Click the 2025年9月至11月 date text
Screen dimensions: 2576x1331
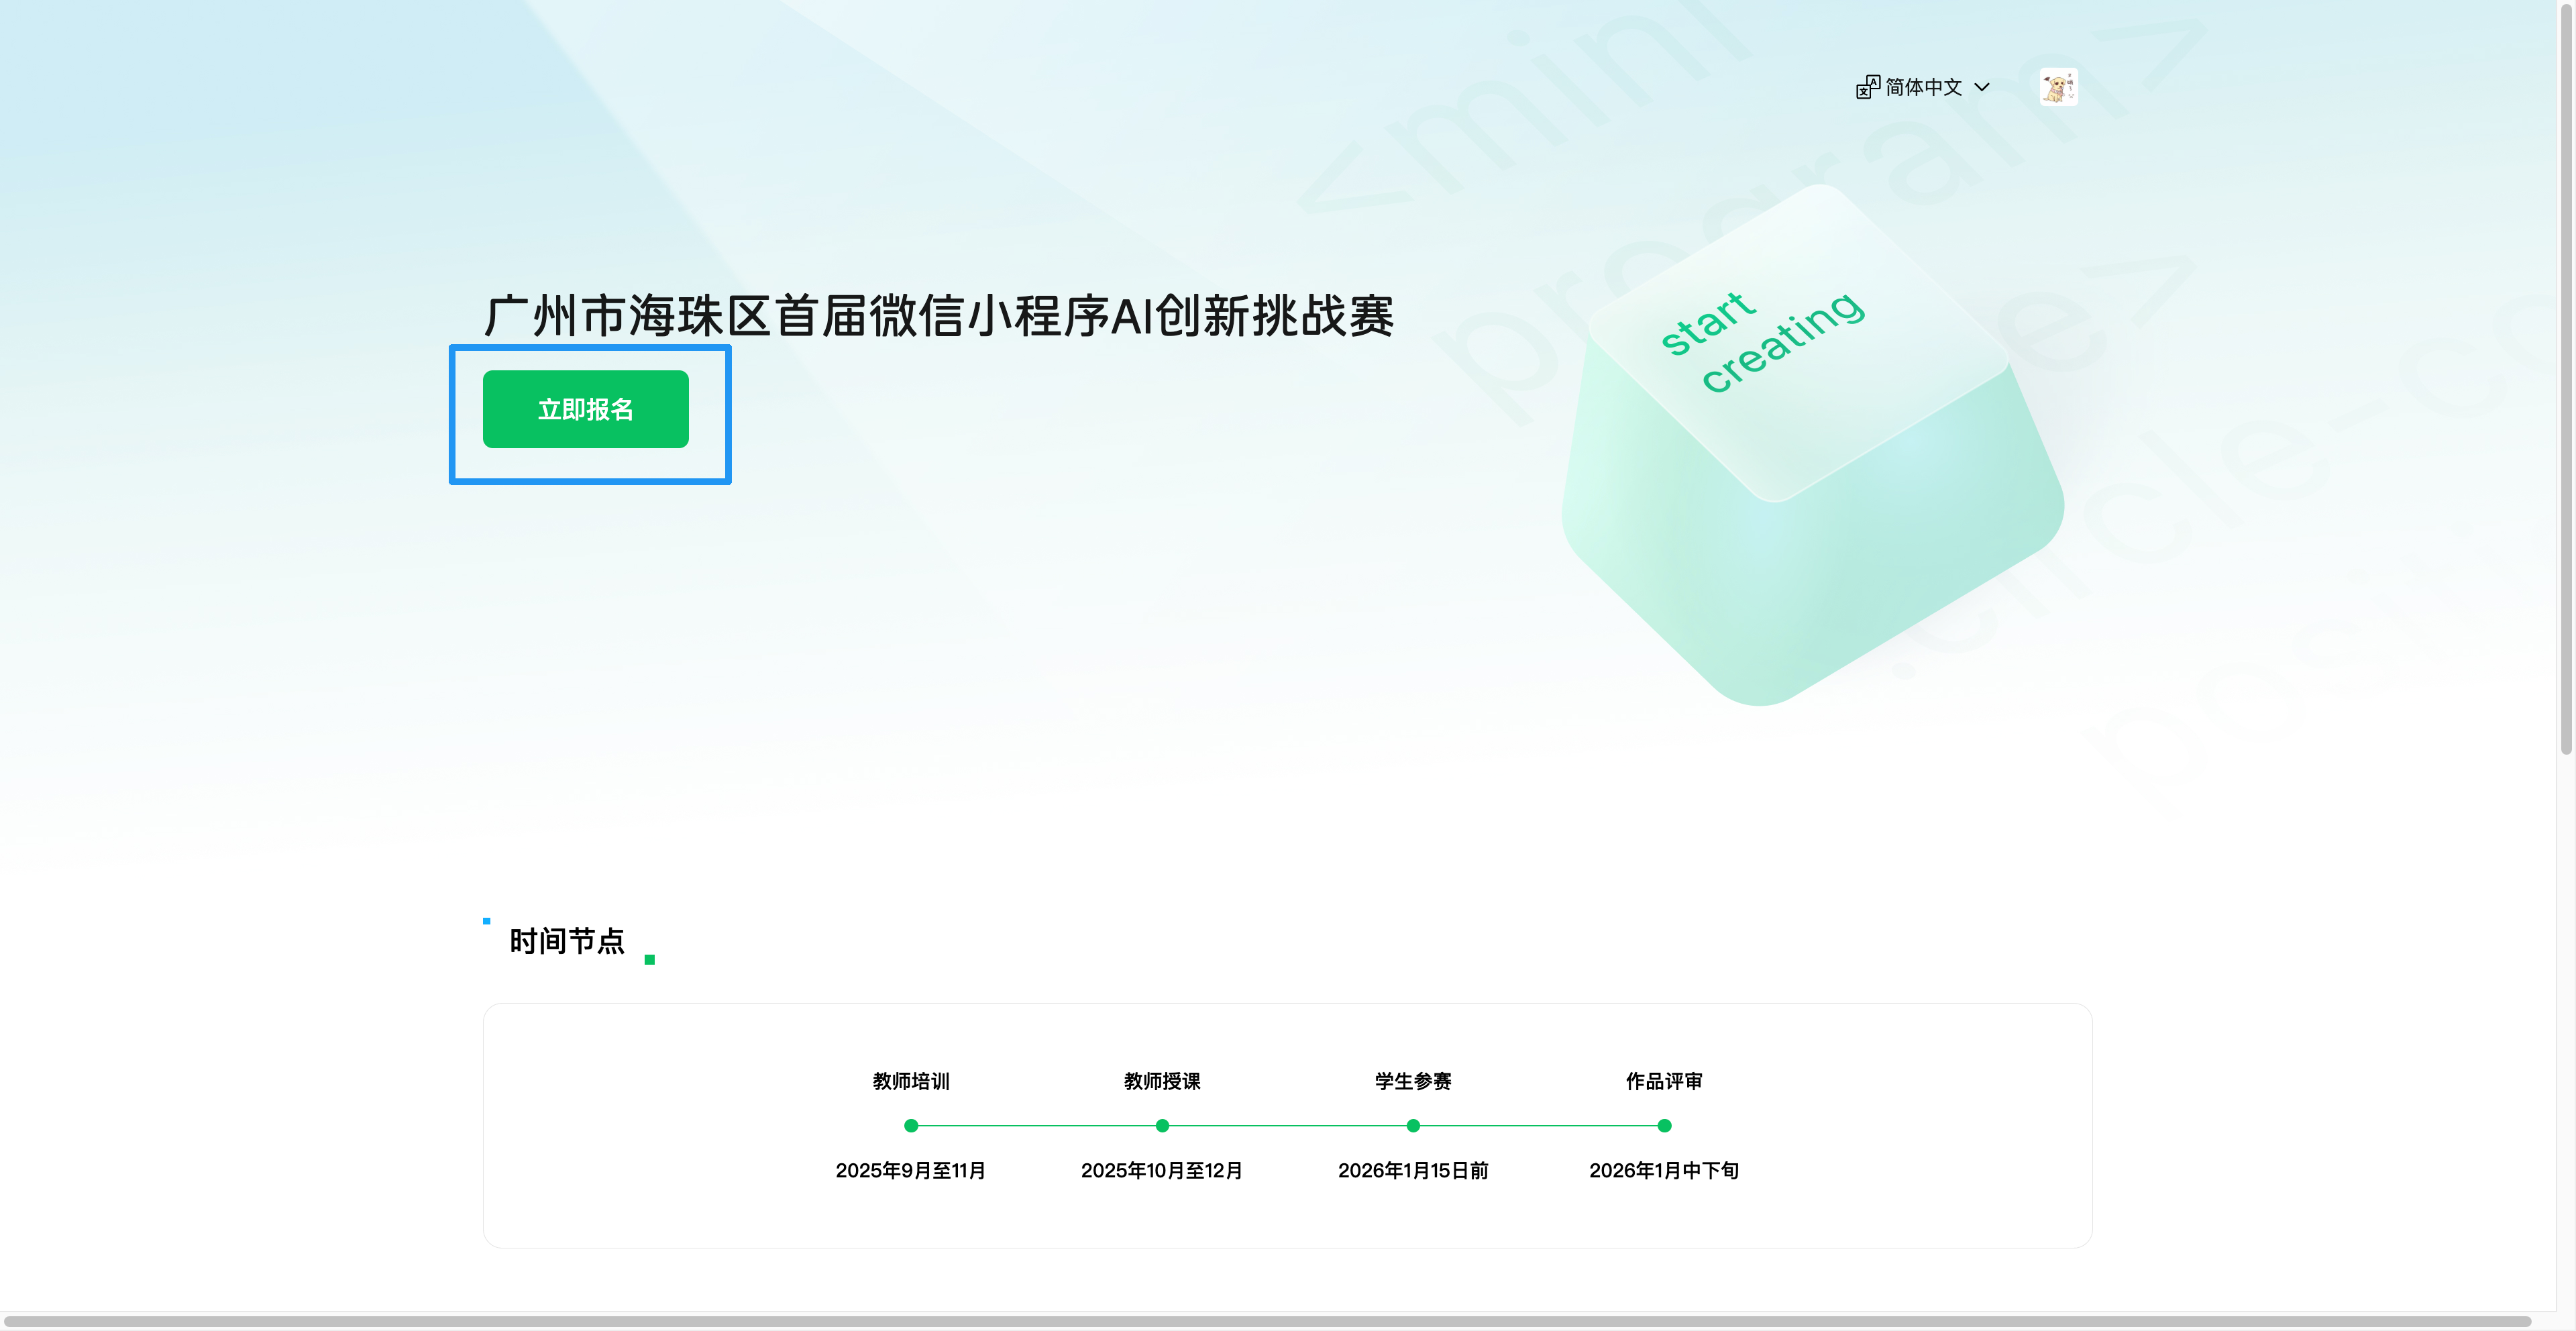coord(910,1170)
